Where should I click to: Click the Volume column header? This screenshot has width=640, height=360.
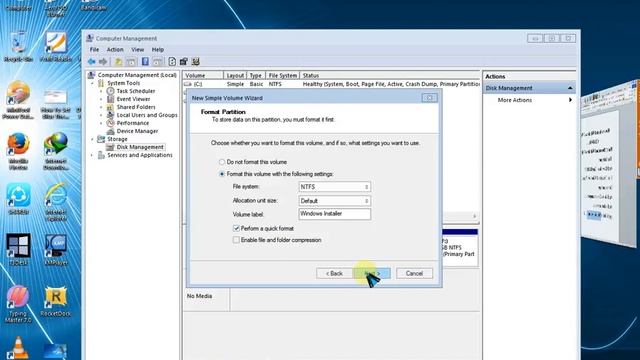point(203,76)
